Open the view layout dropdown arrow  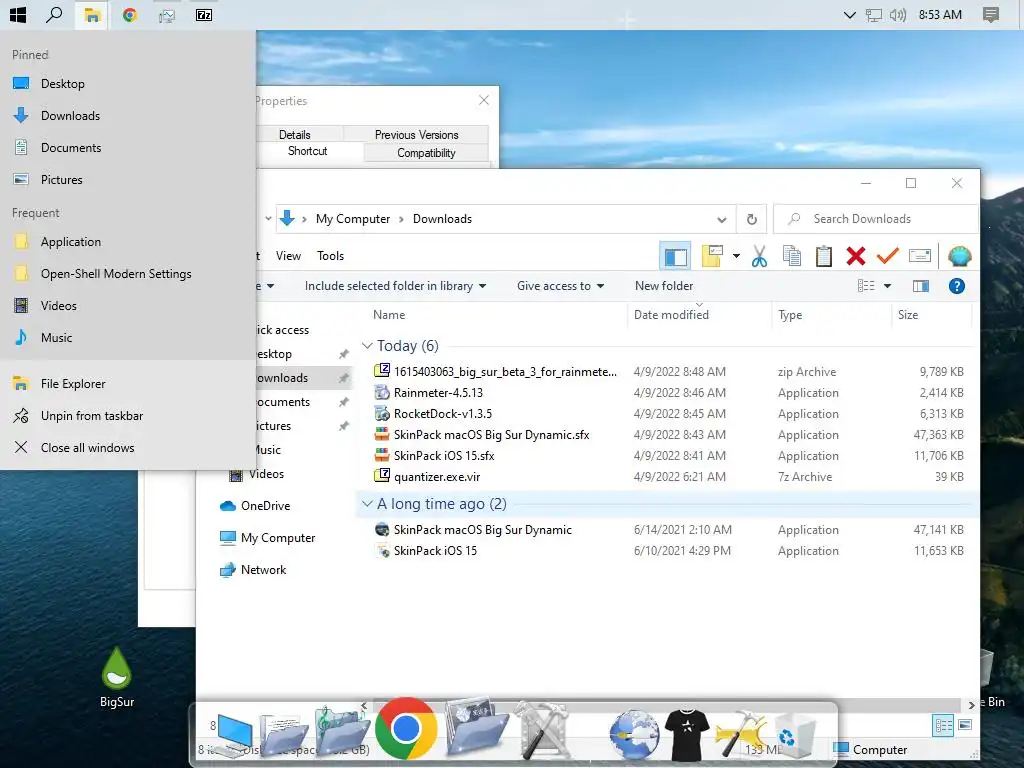pyautogui.click(x=888, y=286)
